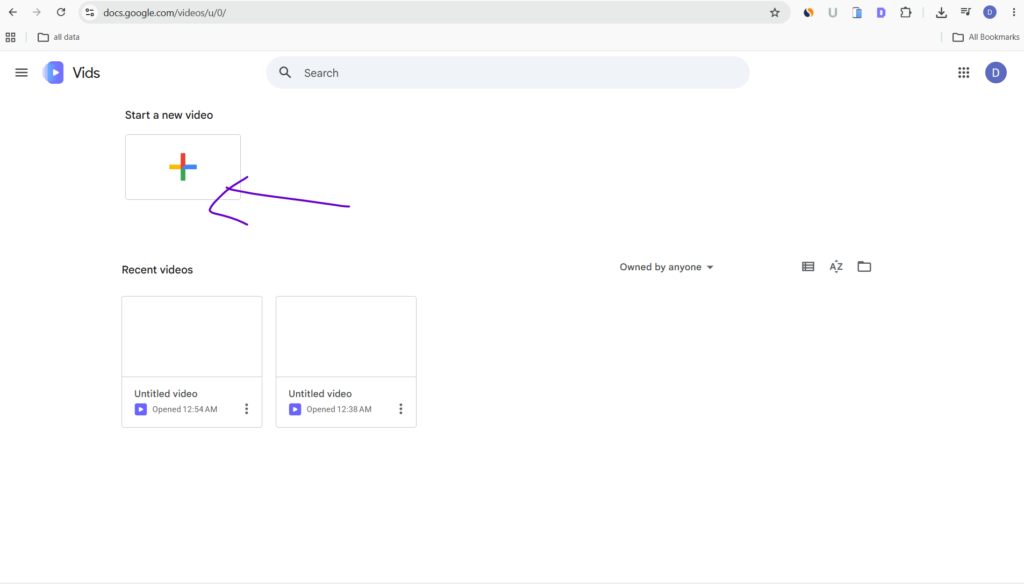1024x584 pixels.
Task: View site information in address bar
Action: pos(90,12)
